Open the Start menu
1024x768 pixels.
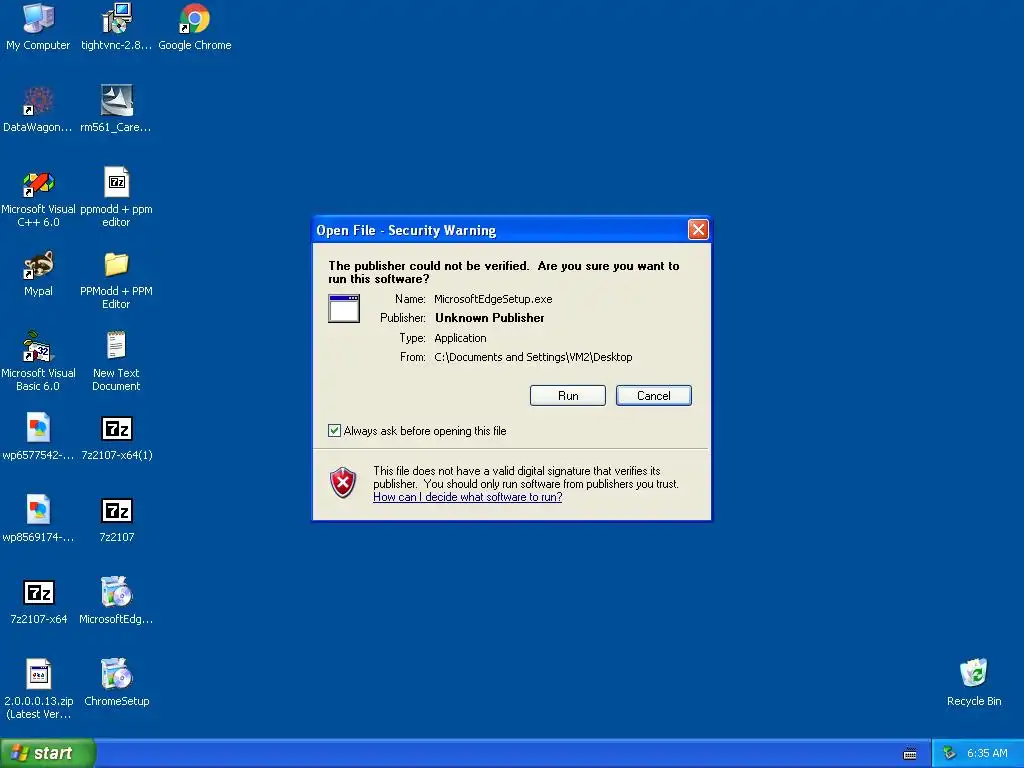point(47,753)
